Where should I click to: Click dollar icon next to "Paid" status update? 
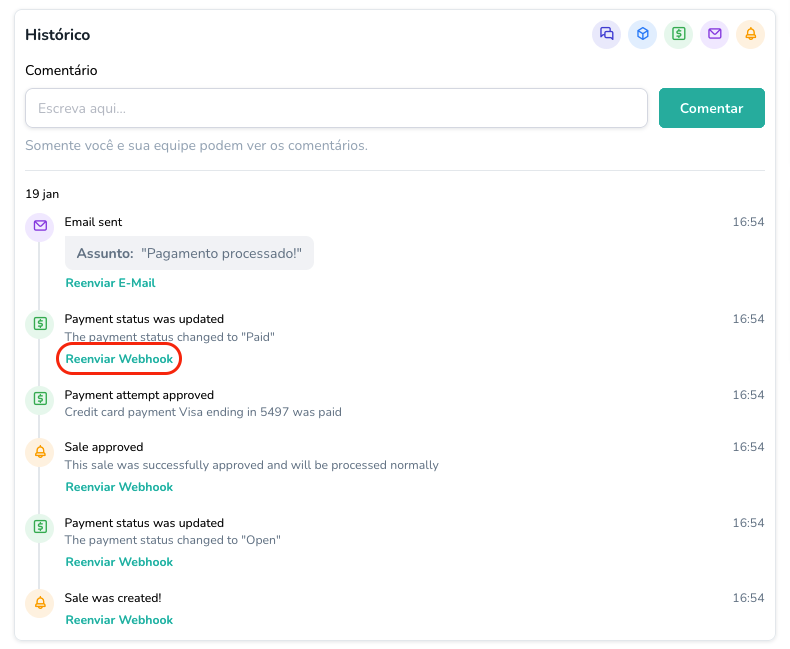pyautogui.click(x=40, y=323)
